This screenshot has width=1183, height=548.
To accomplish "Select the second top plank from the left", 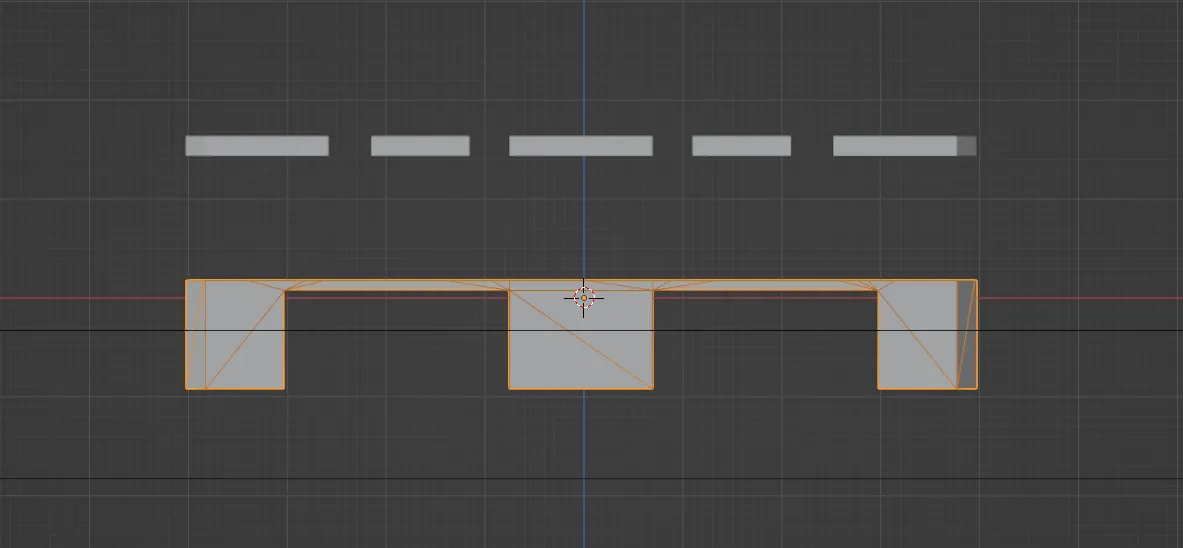I will coord(420,146).
